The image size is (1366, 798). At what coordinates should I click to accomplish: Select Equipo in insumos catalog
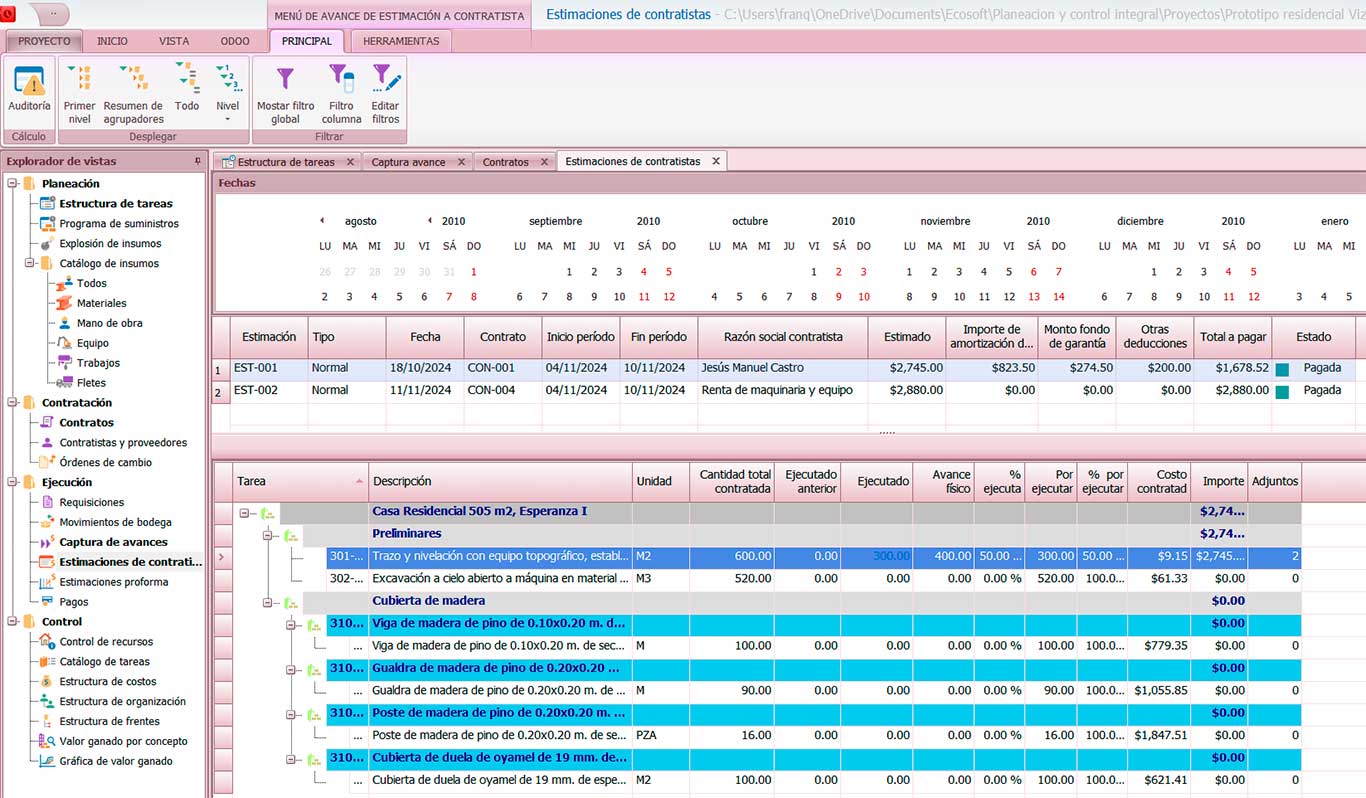click(x=93, y=343)
